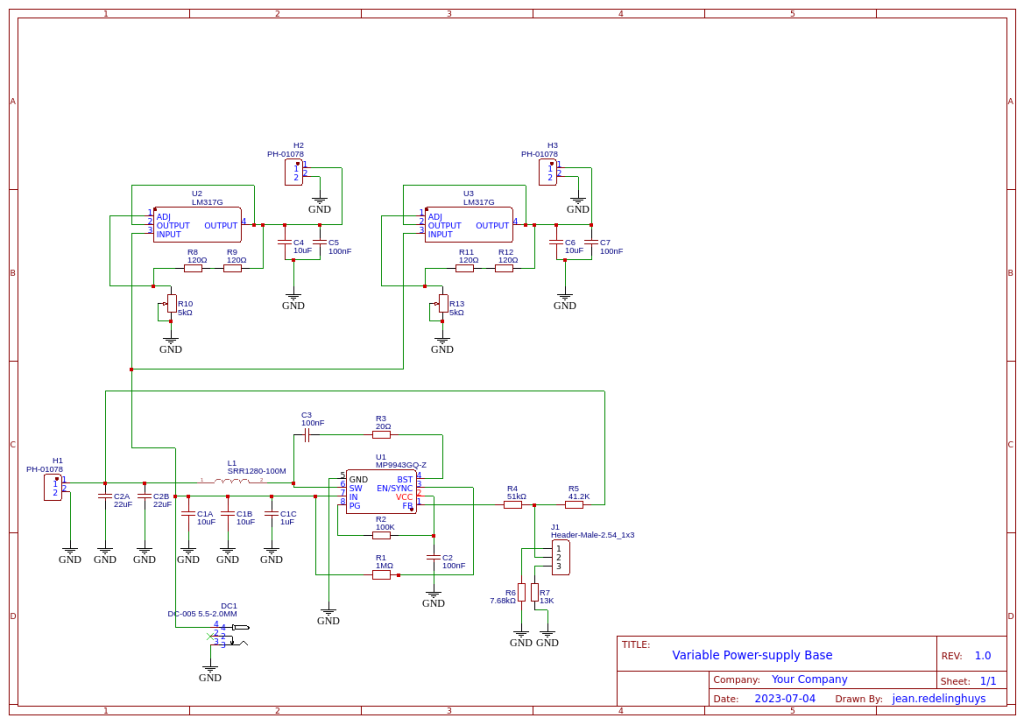Select the U3 LM317G regulator symbol
This screenshot has width=1024, height=725.
click(x=468, y=225)
